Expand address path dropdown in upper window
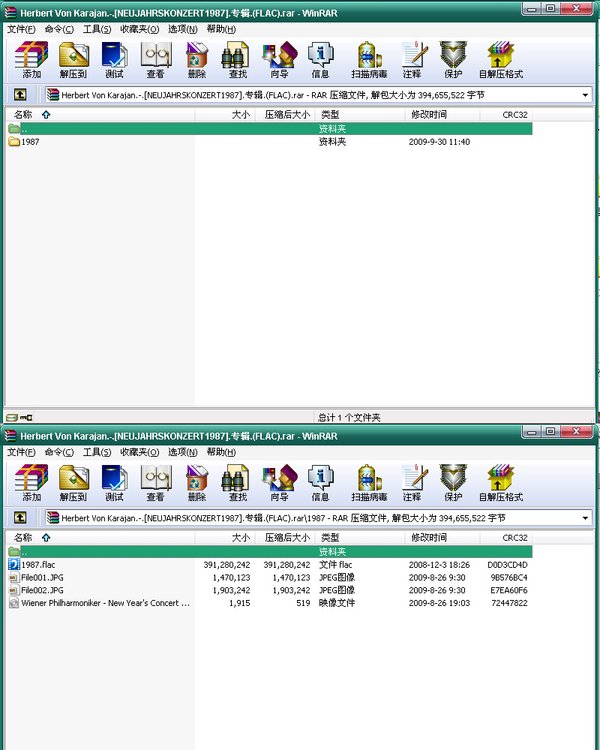The height and width of the screenshot is (750, 600). 585,95
